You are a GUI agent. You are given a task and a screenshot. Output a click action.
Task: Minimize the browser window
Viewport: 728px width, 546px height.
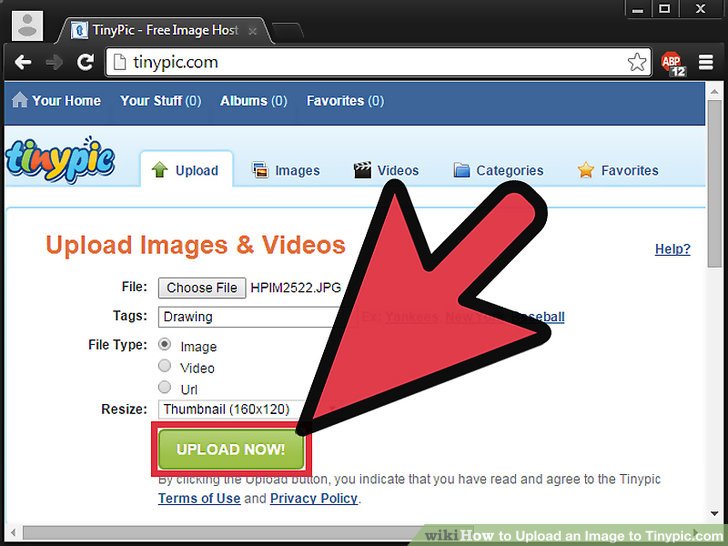[638, 9]
